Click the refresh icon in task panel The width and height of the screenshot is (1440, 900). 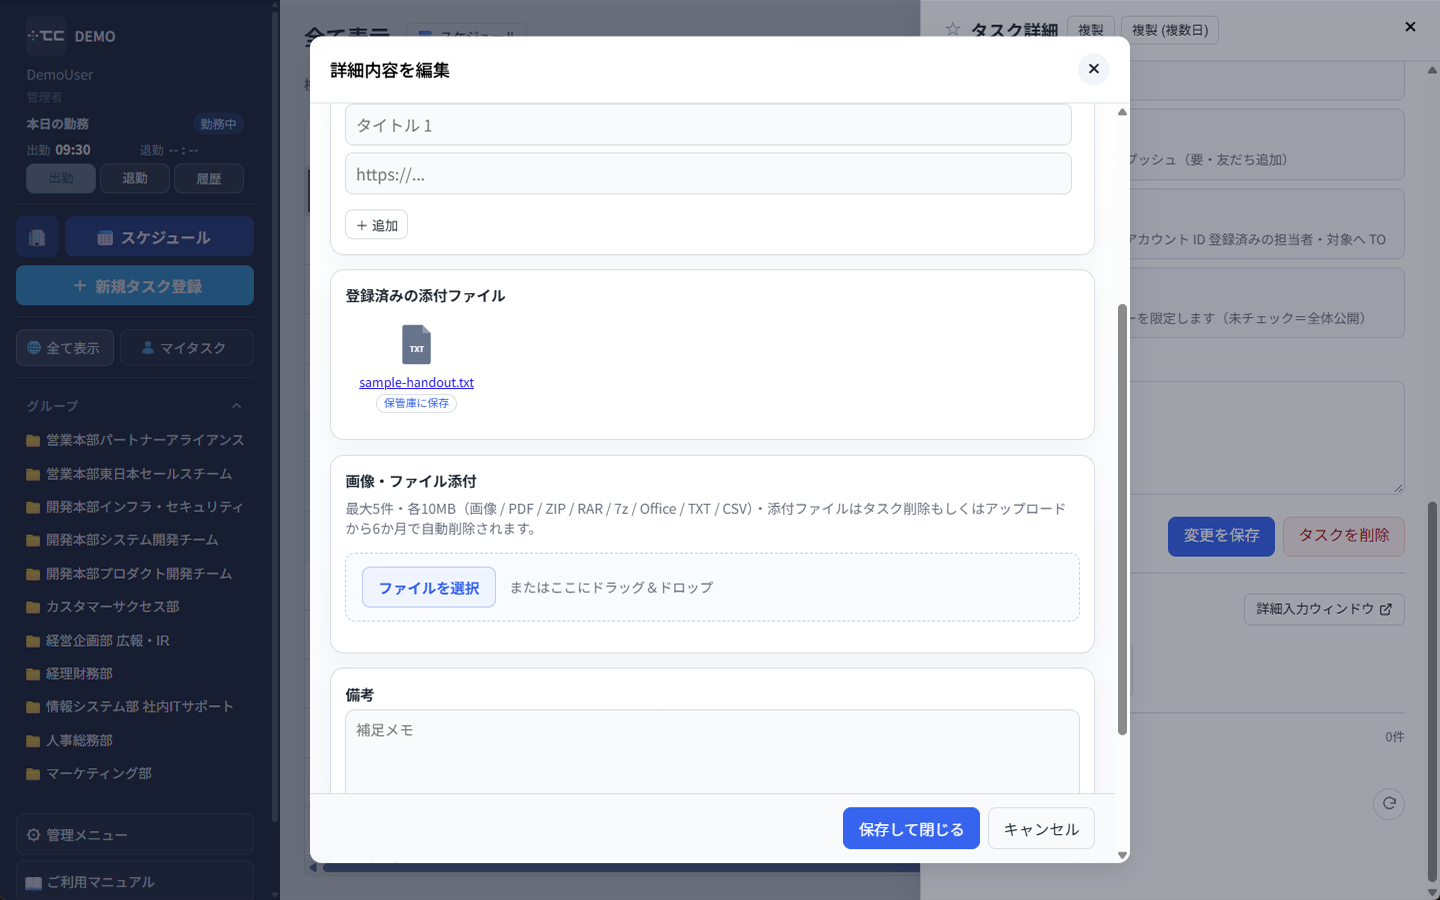click(x=1389, y=803)
